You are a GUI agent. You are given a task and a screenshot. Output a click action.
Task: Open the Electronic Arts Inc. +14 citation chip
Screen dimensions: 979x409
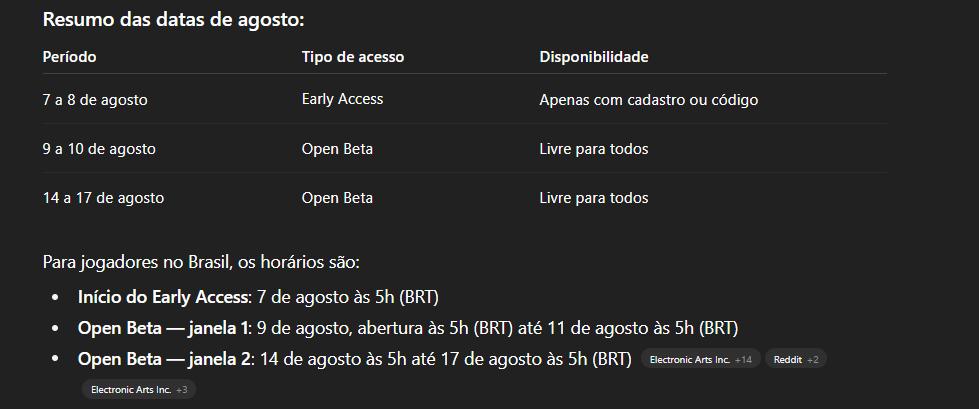point(699,359)
